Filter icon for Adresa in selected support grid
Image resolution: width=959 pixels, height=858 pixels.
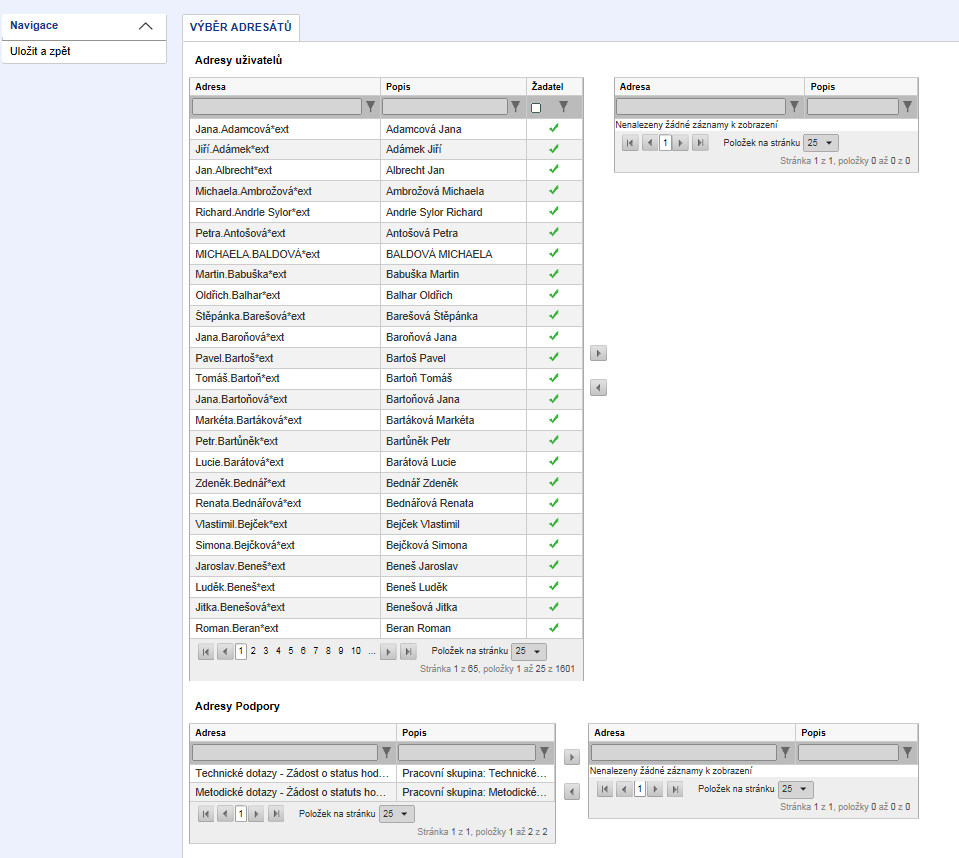(785, 752)
